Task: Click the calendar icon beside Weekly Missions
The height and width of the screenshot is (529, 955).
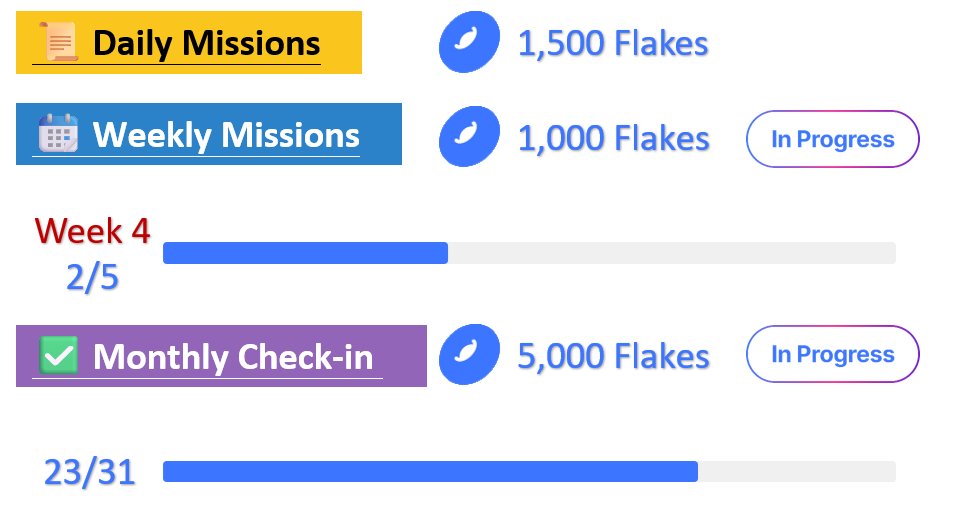Action: pyautogui.click(x=58, y=133)
